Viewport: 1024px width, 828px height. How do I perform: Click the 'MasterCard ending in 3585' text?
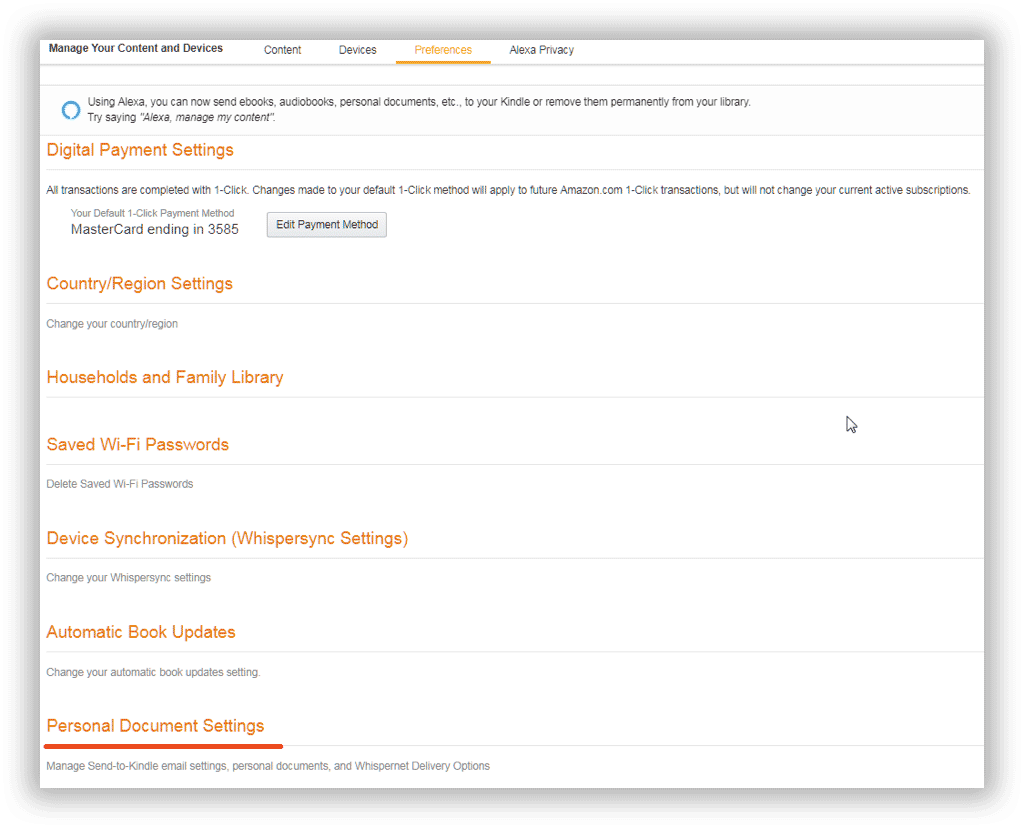pyautogui.click(x=155, y=229)
